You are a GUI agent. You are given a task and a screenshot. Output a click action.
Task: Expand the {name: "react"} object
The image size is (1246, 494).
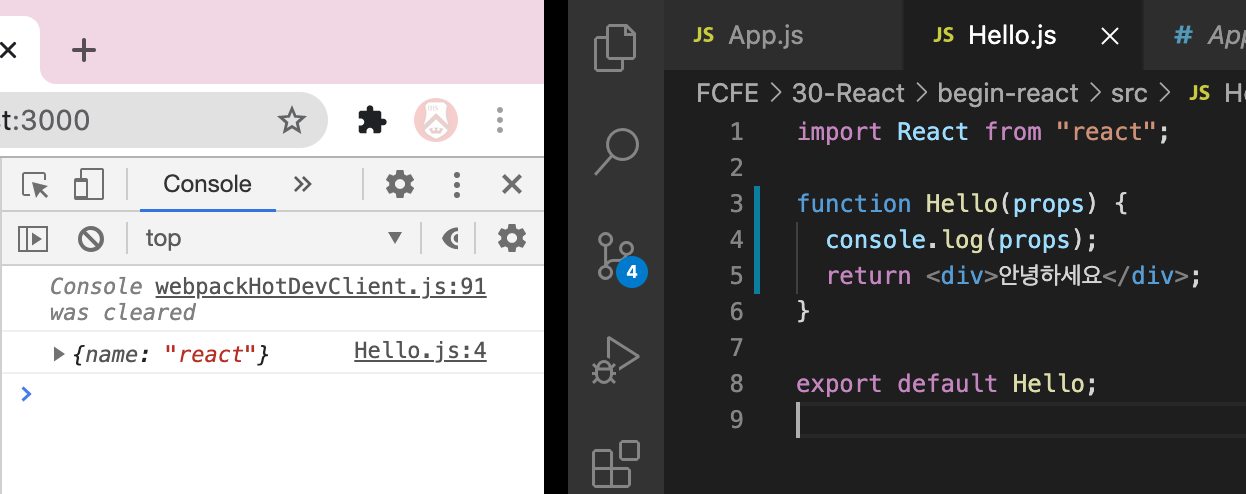(59, 353)
